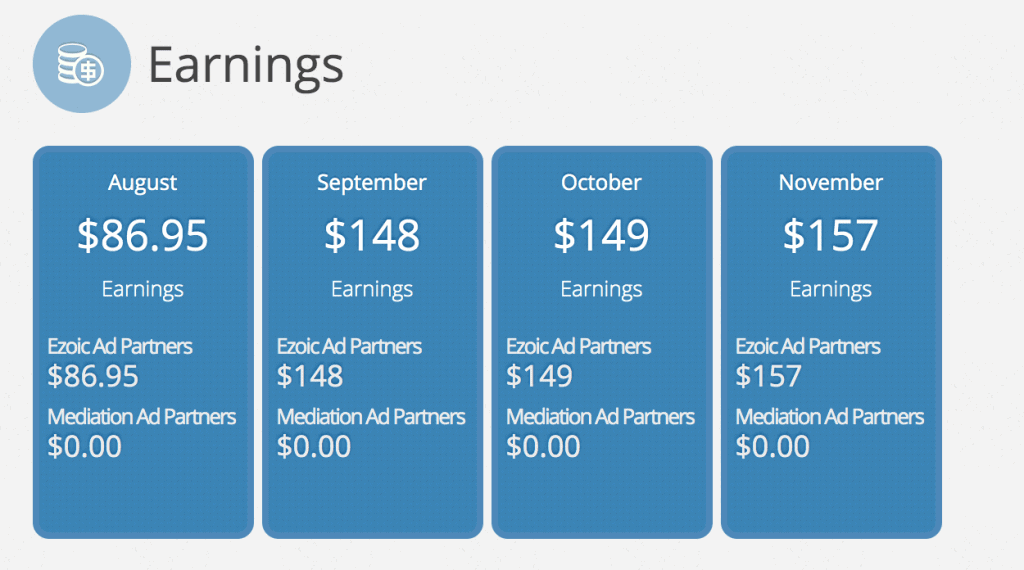1024x570 pixels.
Task: Click the $149 October total
Action: pyautogui.click(x=601, y=235)
